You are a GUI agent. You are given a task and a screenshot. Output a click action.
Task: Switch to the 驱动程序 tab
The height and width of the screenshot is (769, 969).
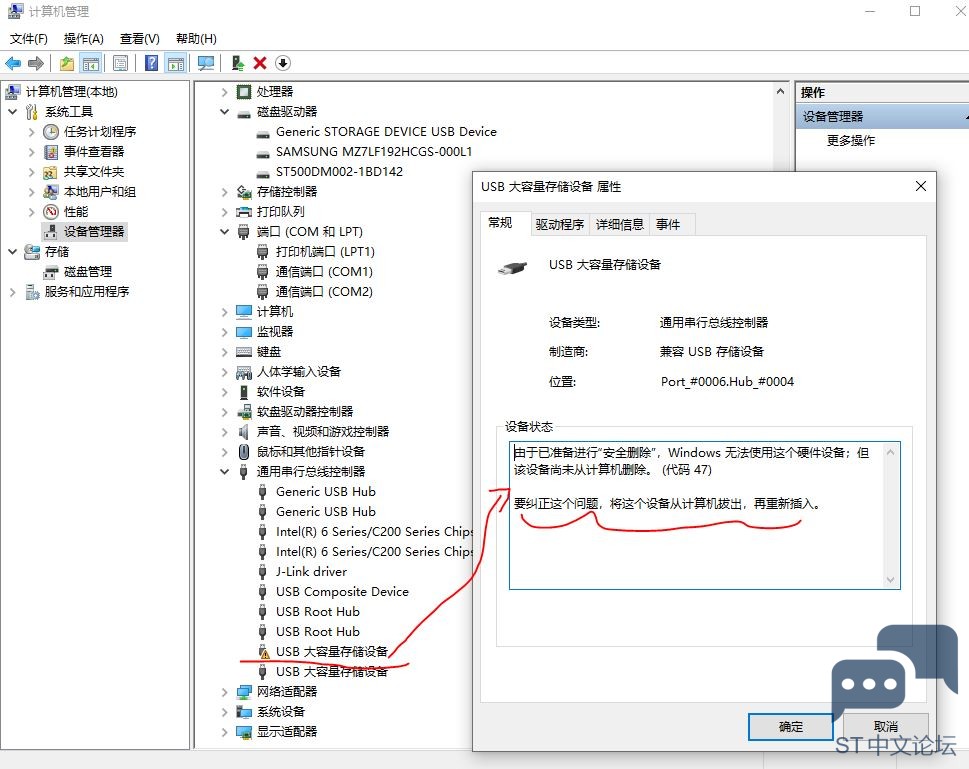click(560, 224)
